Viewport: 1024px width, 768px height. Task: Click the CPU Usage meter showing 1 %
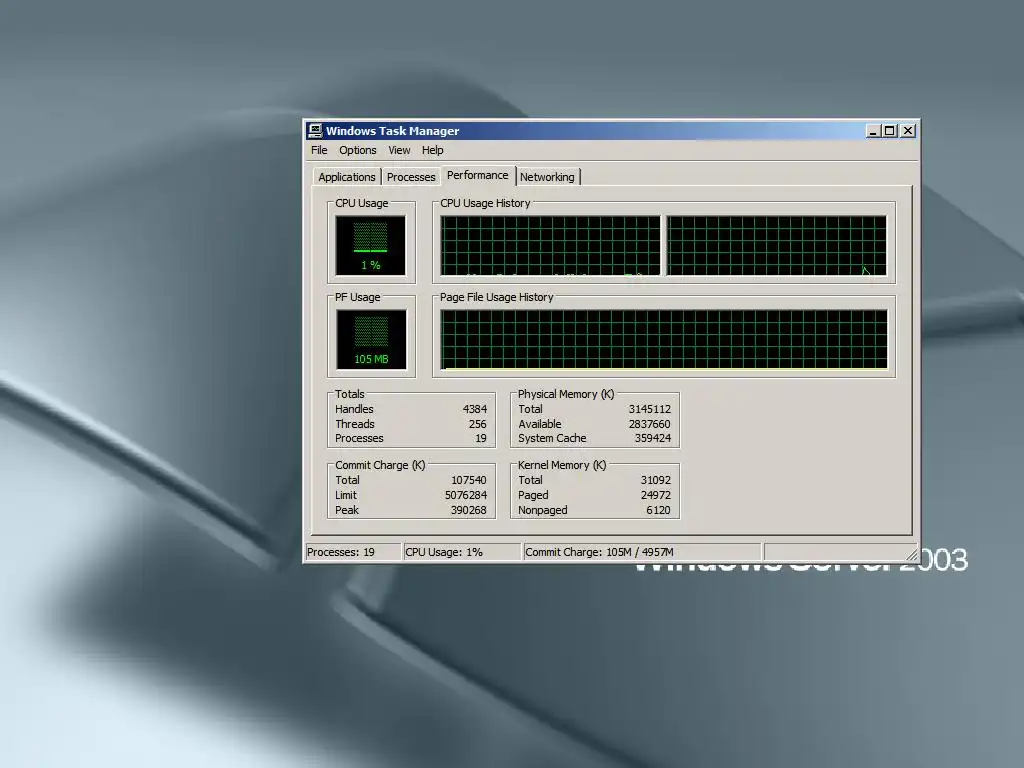point(370,246)
